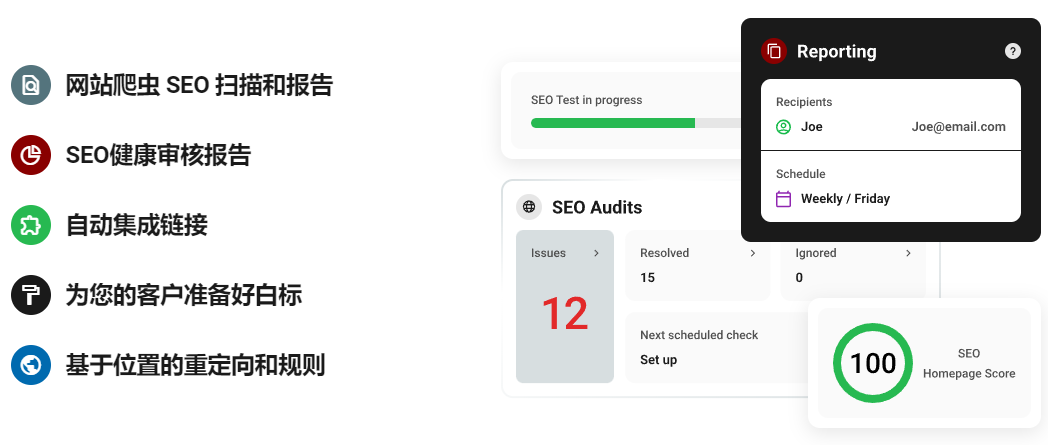Click Set up under Next scheduled check
1048x445 pixels.
[x=658, y=359]
